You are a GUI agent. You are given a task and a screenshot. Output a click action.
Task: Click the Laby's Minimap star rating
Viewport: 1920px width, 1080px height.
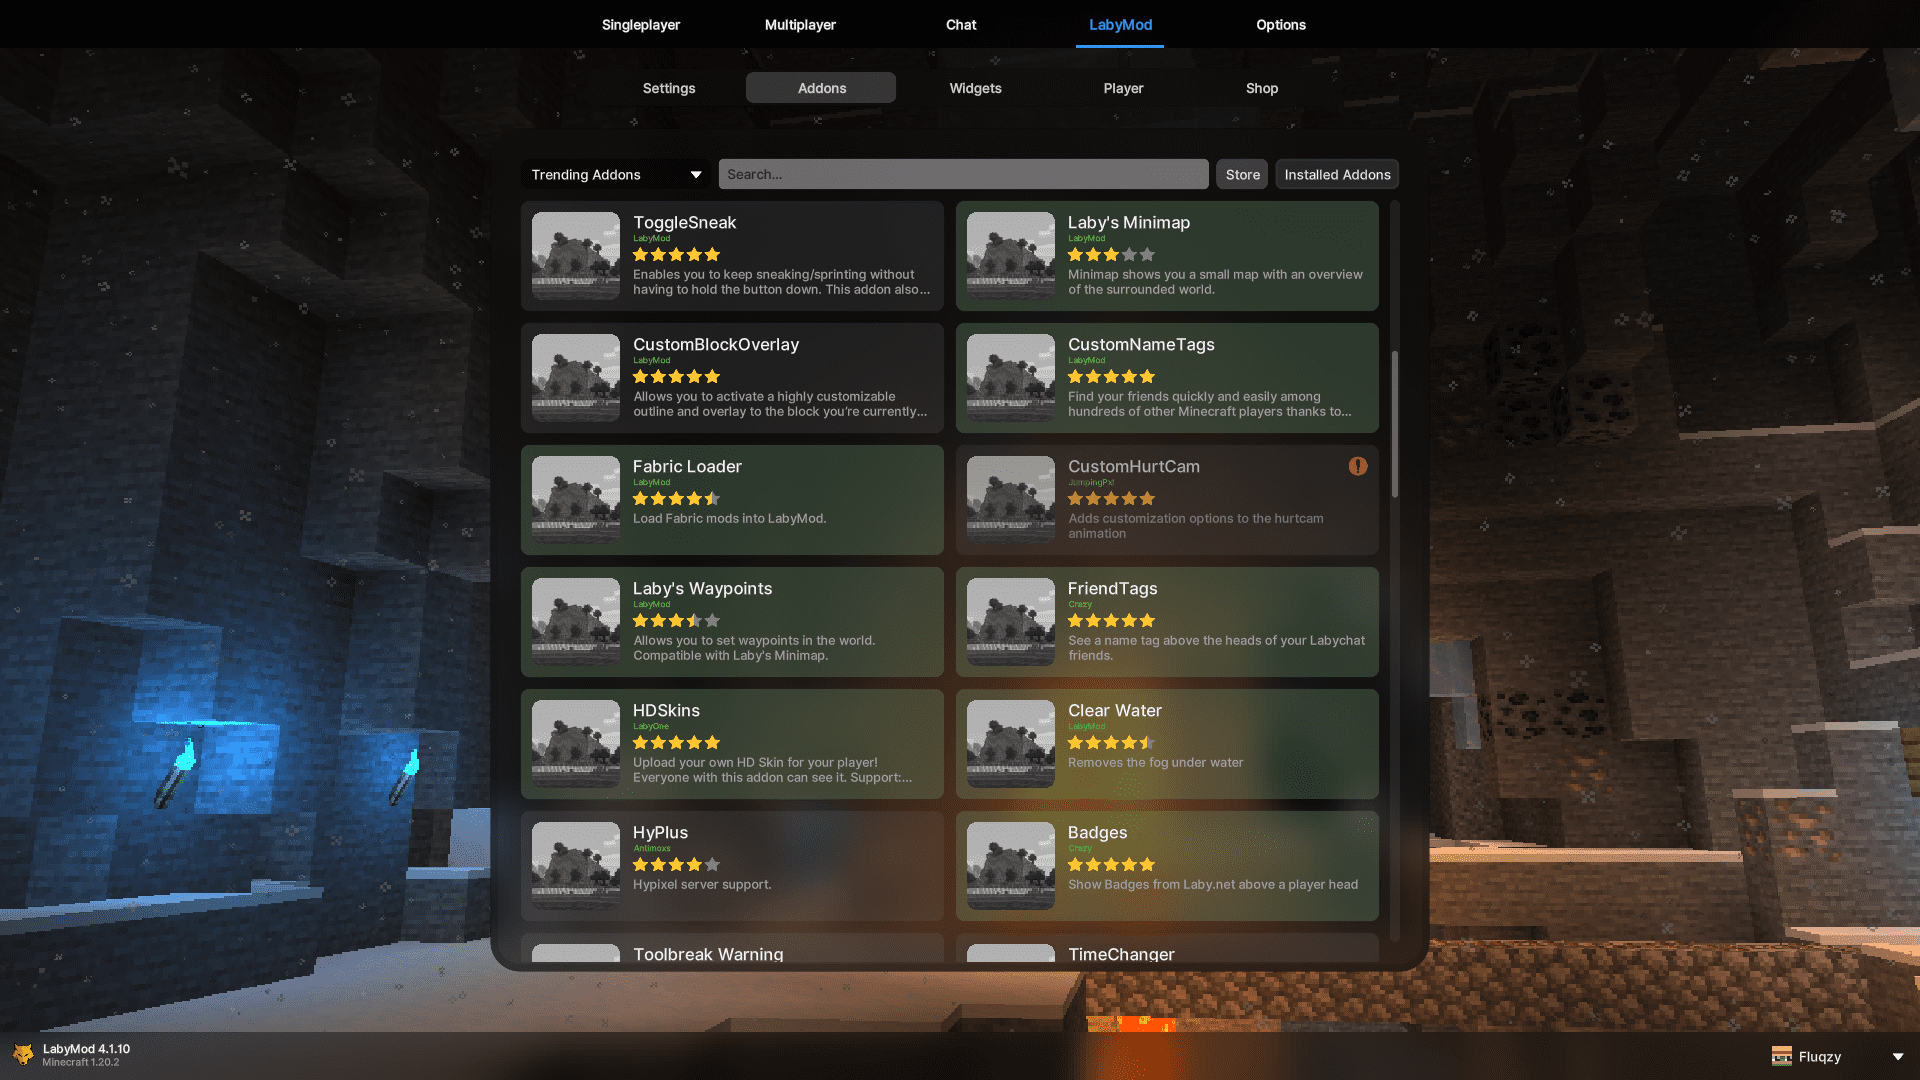coord(1111,255)
